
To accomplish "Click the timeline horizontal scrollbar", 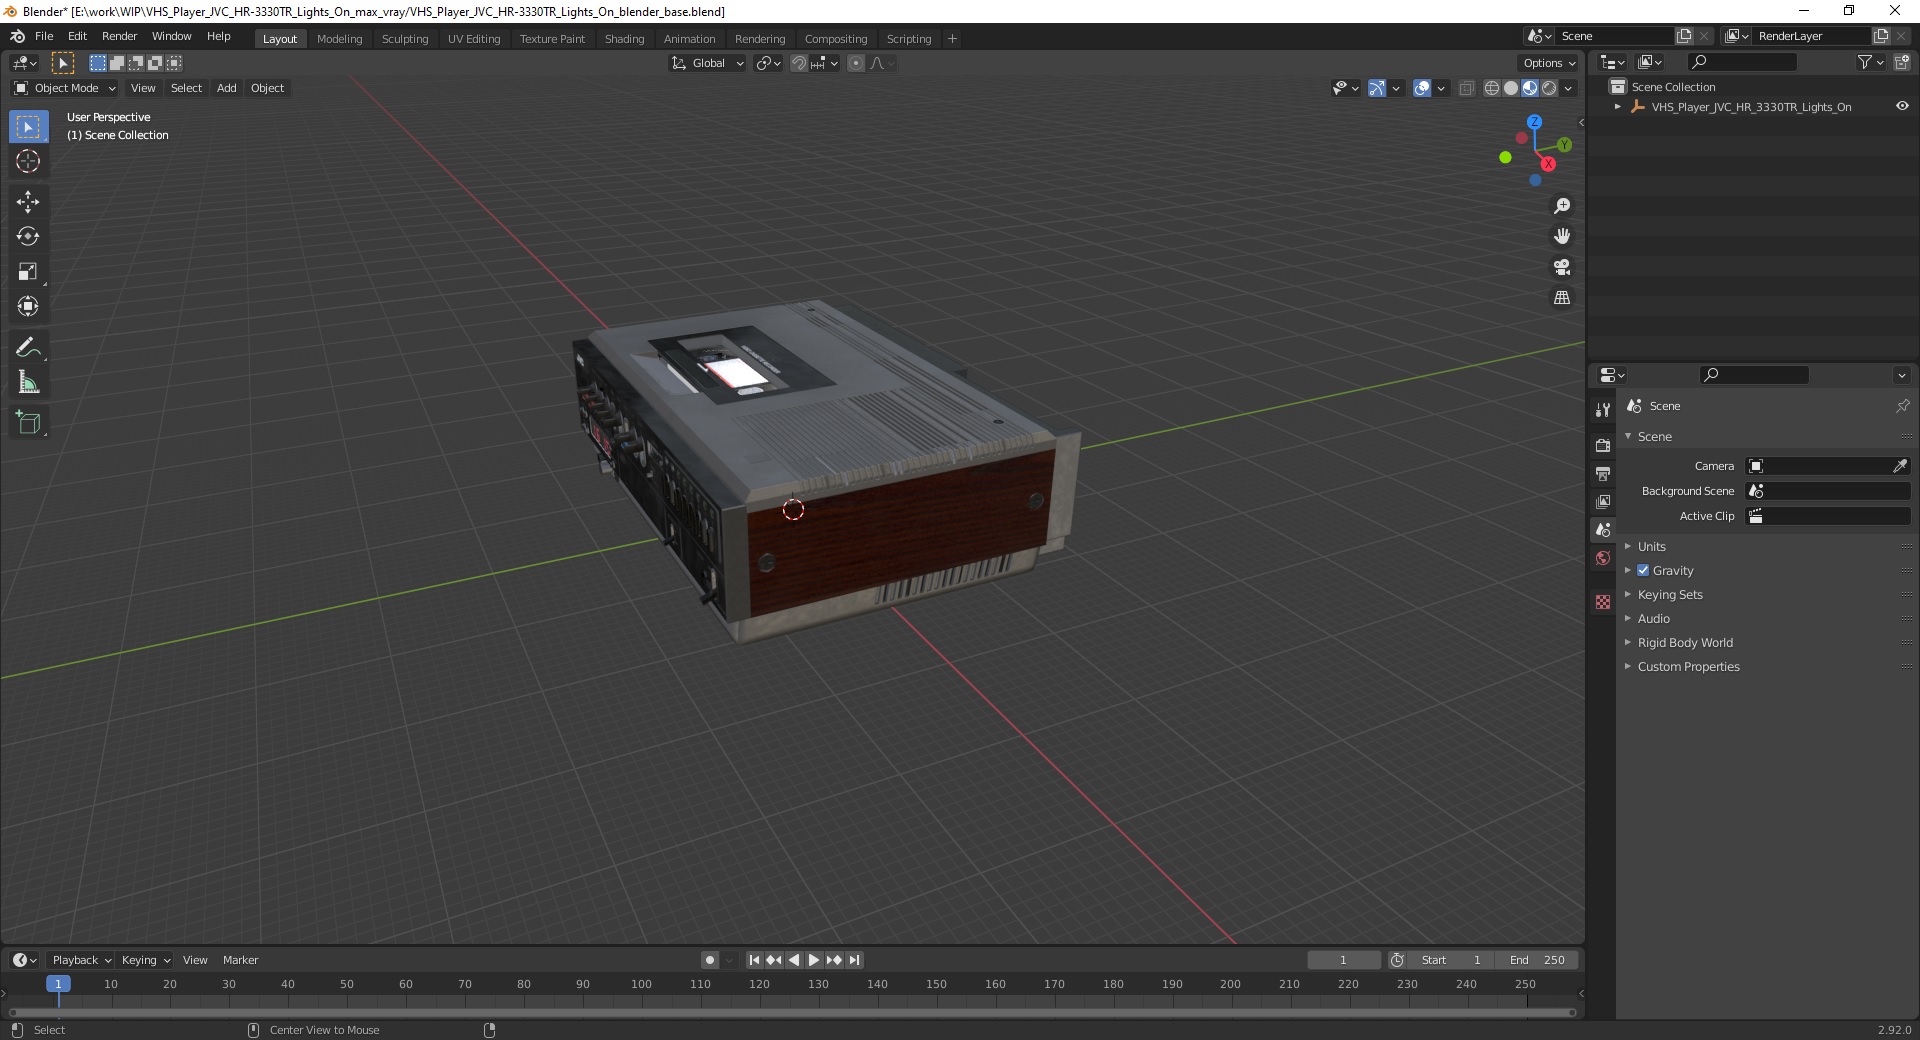I will (x=791, y=1012).
